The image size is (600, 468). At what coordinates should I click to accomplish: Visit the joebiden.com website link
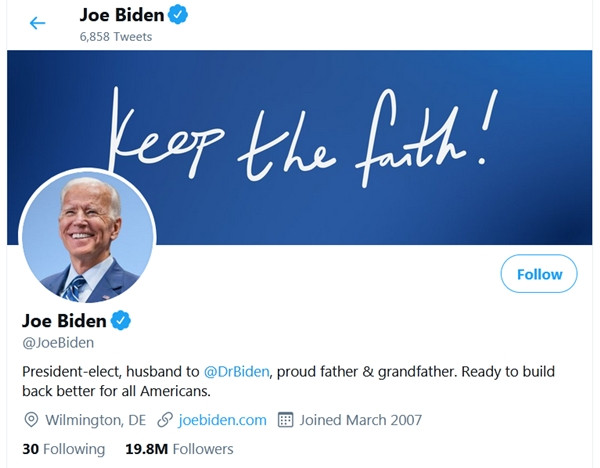[223, 420]
